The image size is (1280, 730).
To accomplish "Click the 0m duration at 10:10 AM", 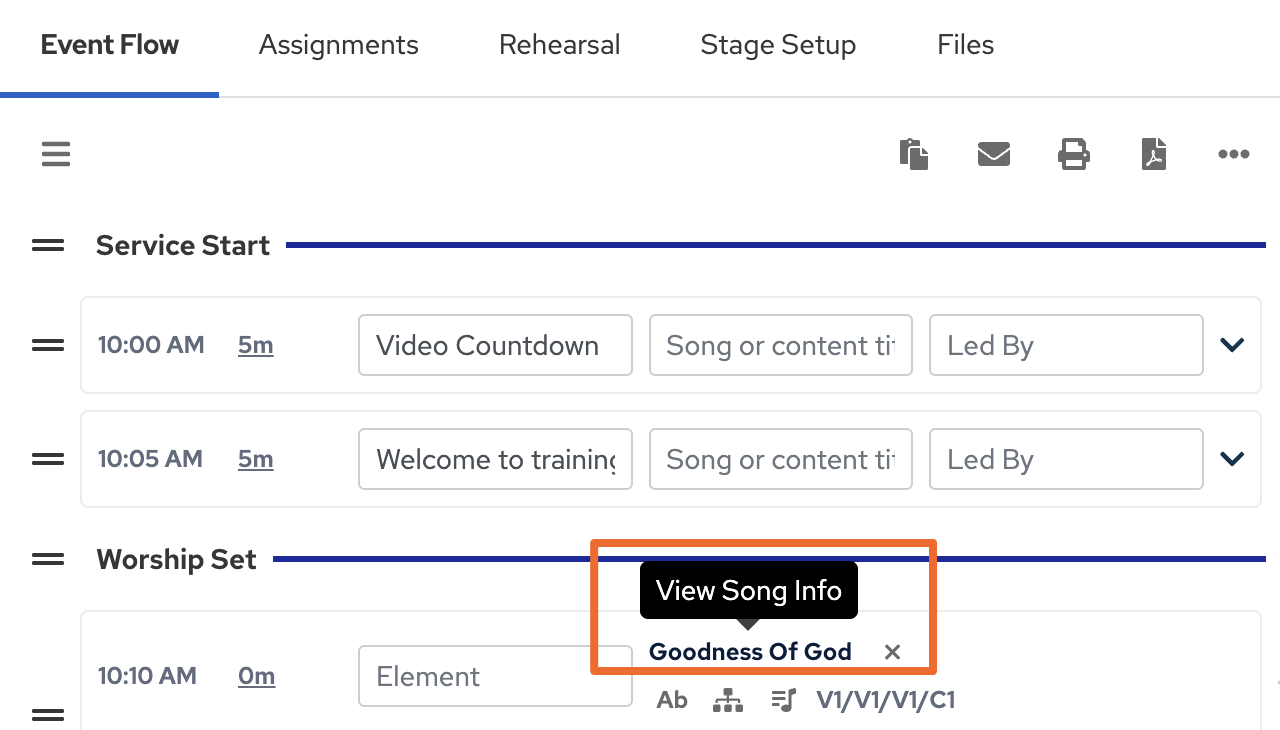I will pos(256,676).
